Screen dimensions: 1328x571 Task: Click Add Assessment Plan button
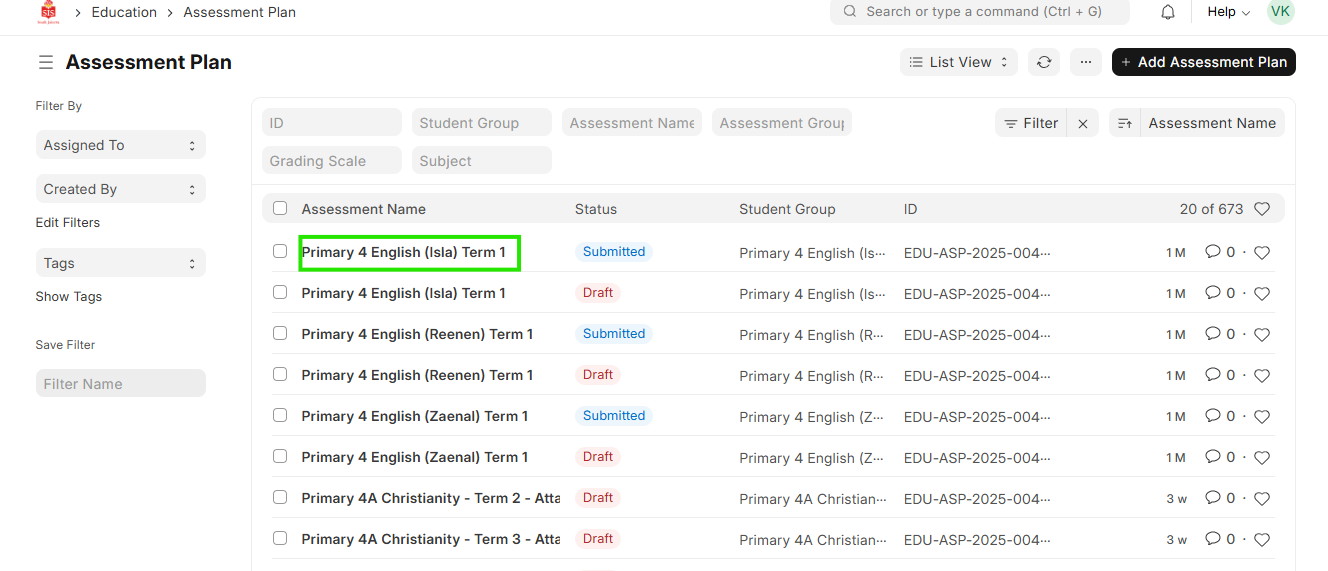(1203, 62)
